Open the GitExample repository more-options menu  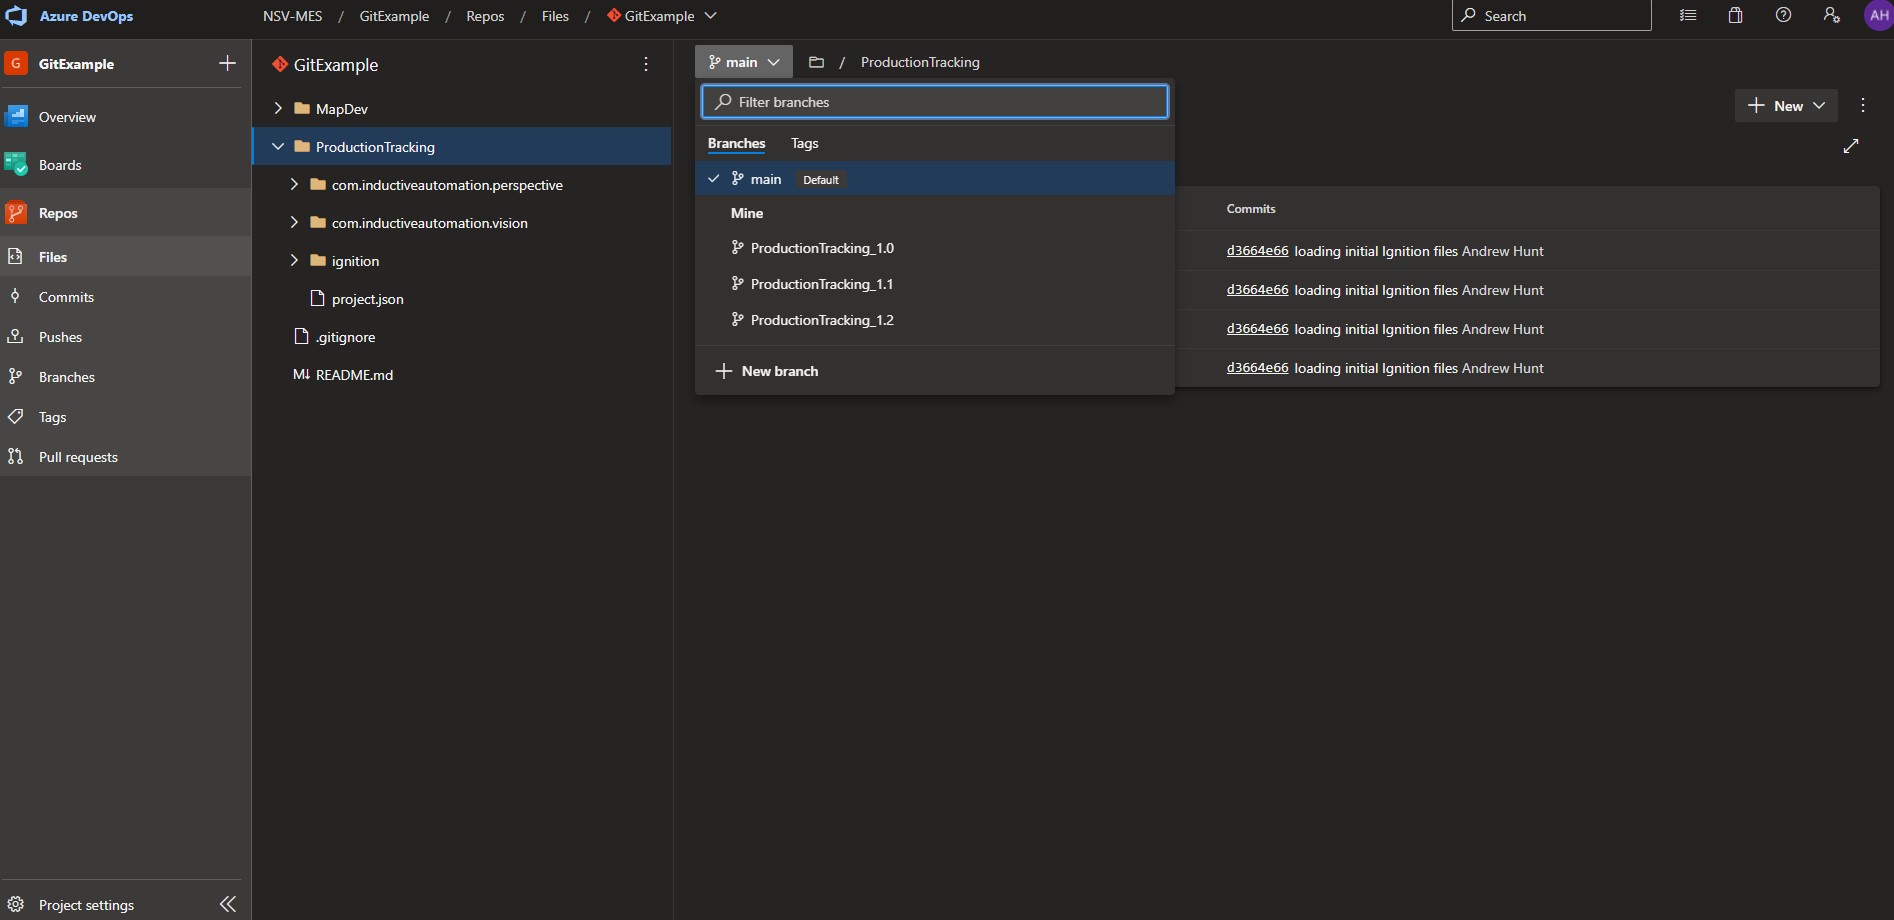[x=646, y=64]
